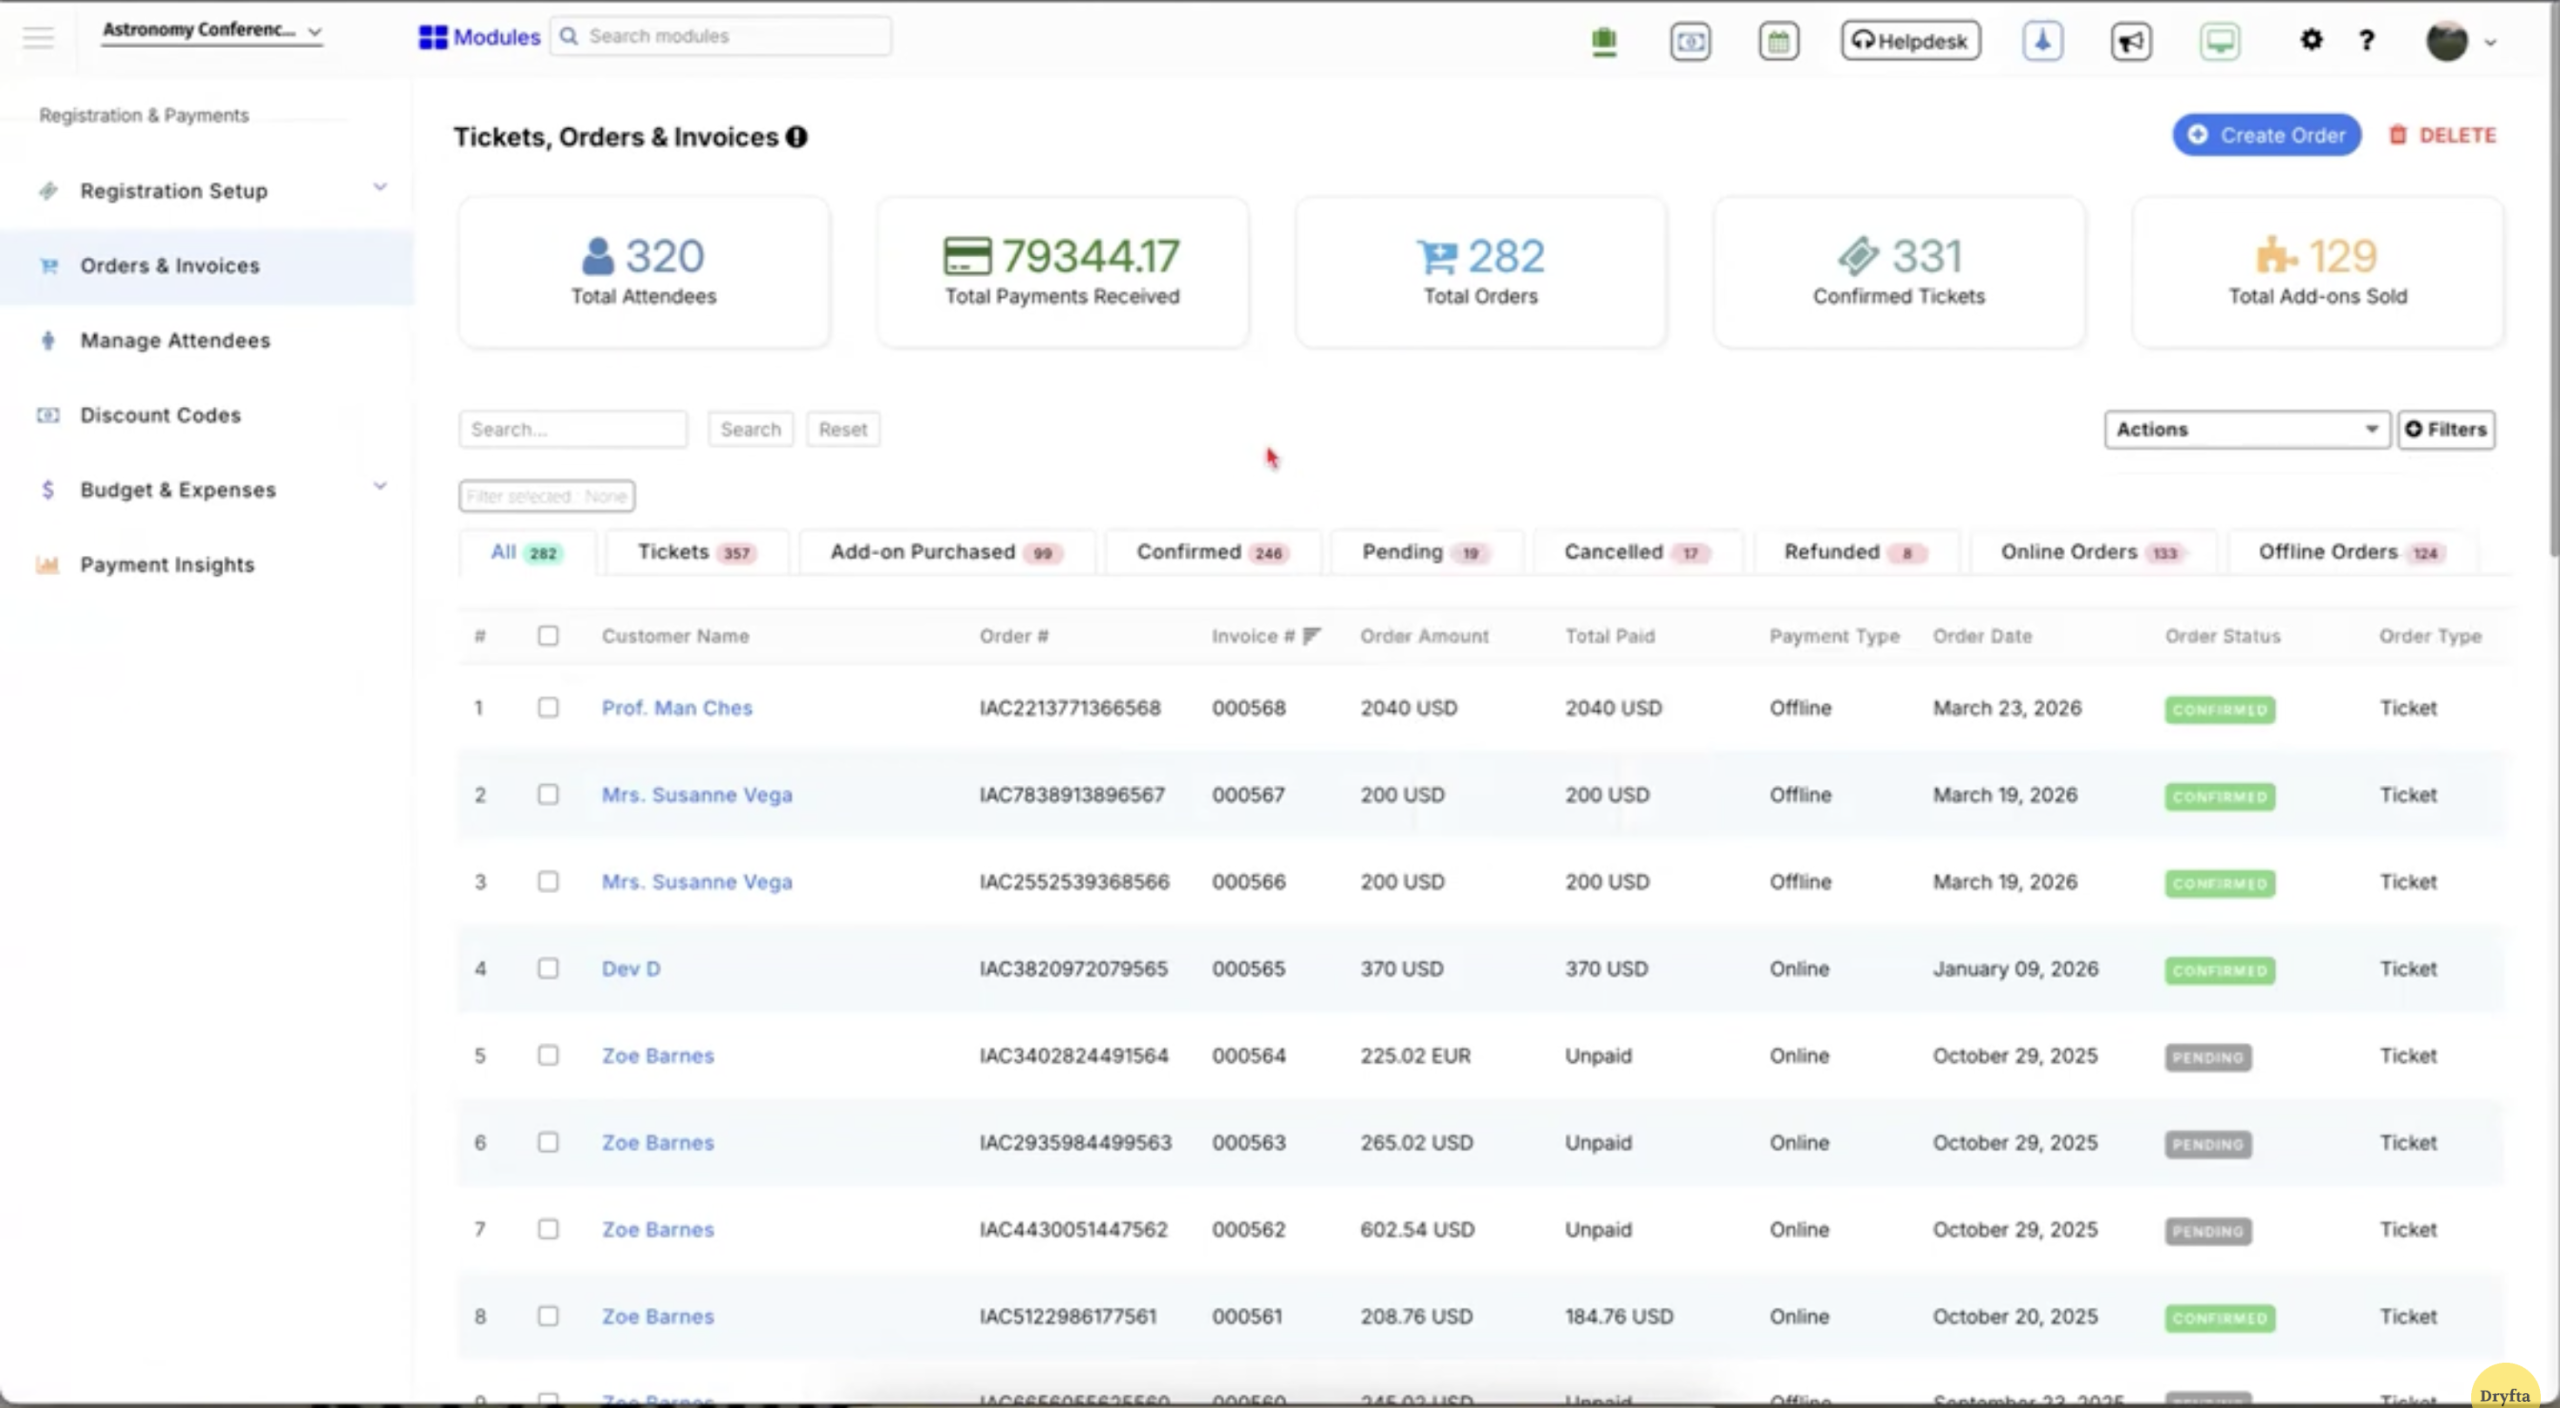Image resolution: width=2560 pixels, height=1408 pixels.
Task: Open the settings gear icon
Action: (2311, 40)
